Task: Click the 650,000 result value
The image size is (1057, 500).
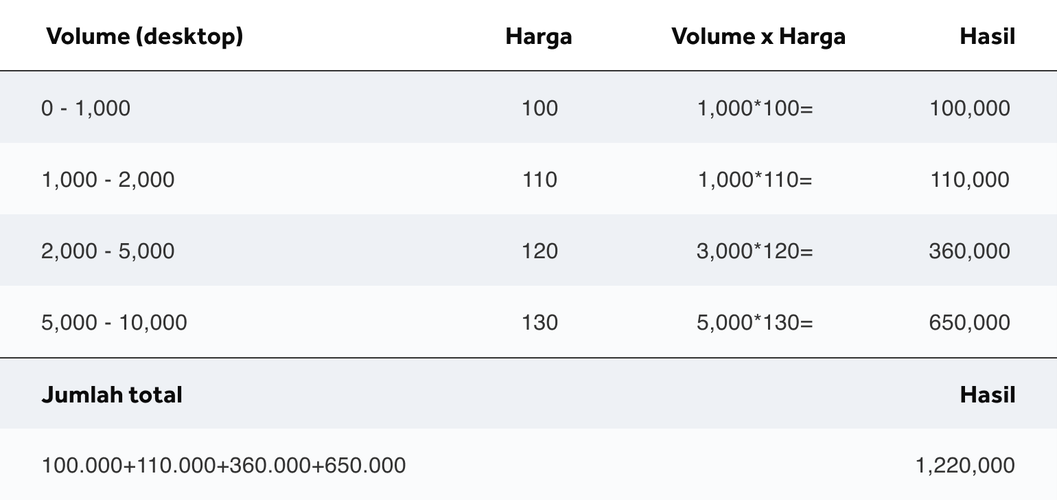Action: [x=970, y=323]
